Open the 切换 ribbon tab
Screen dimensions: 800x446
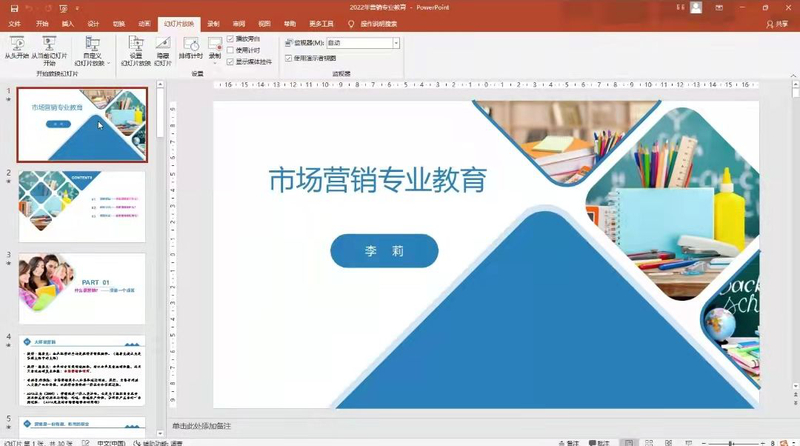(119, 24)
